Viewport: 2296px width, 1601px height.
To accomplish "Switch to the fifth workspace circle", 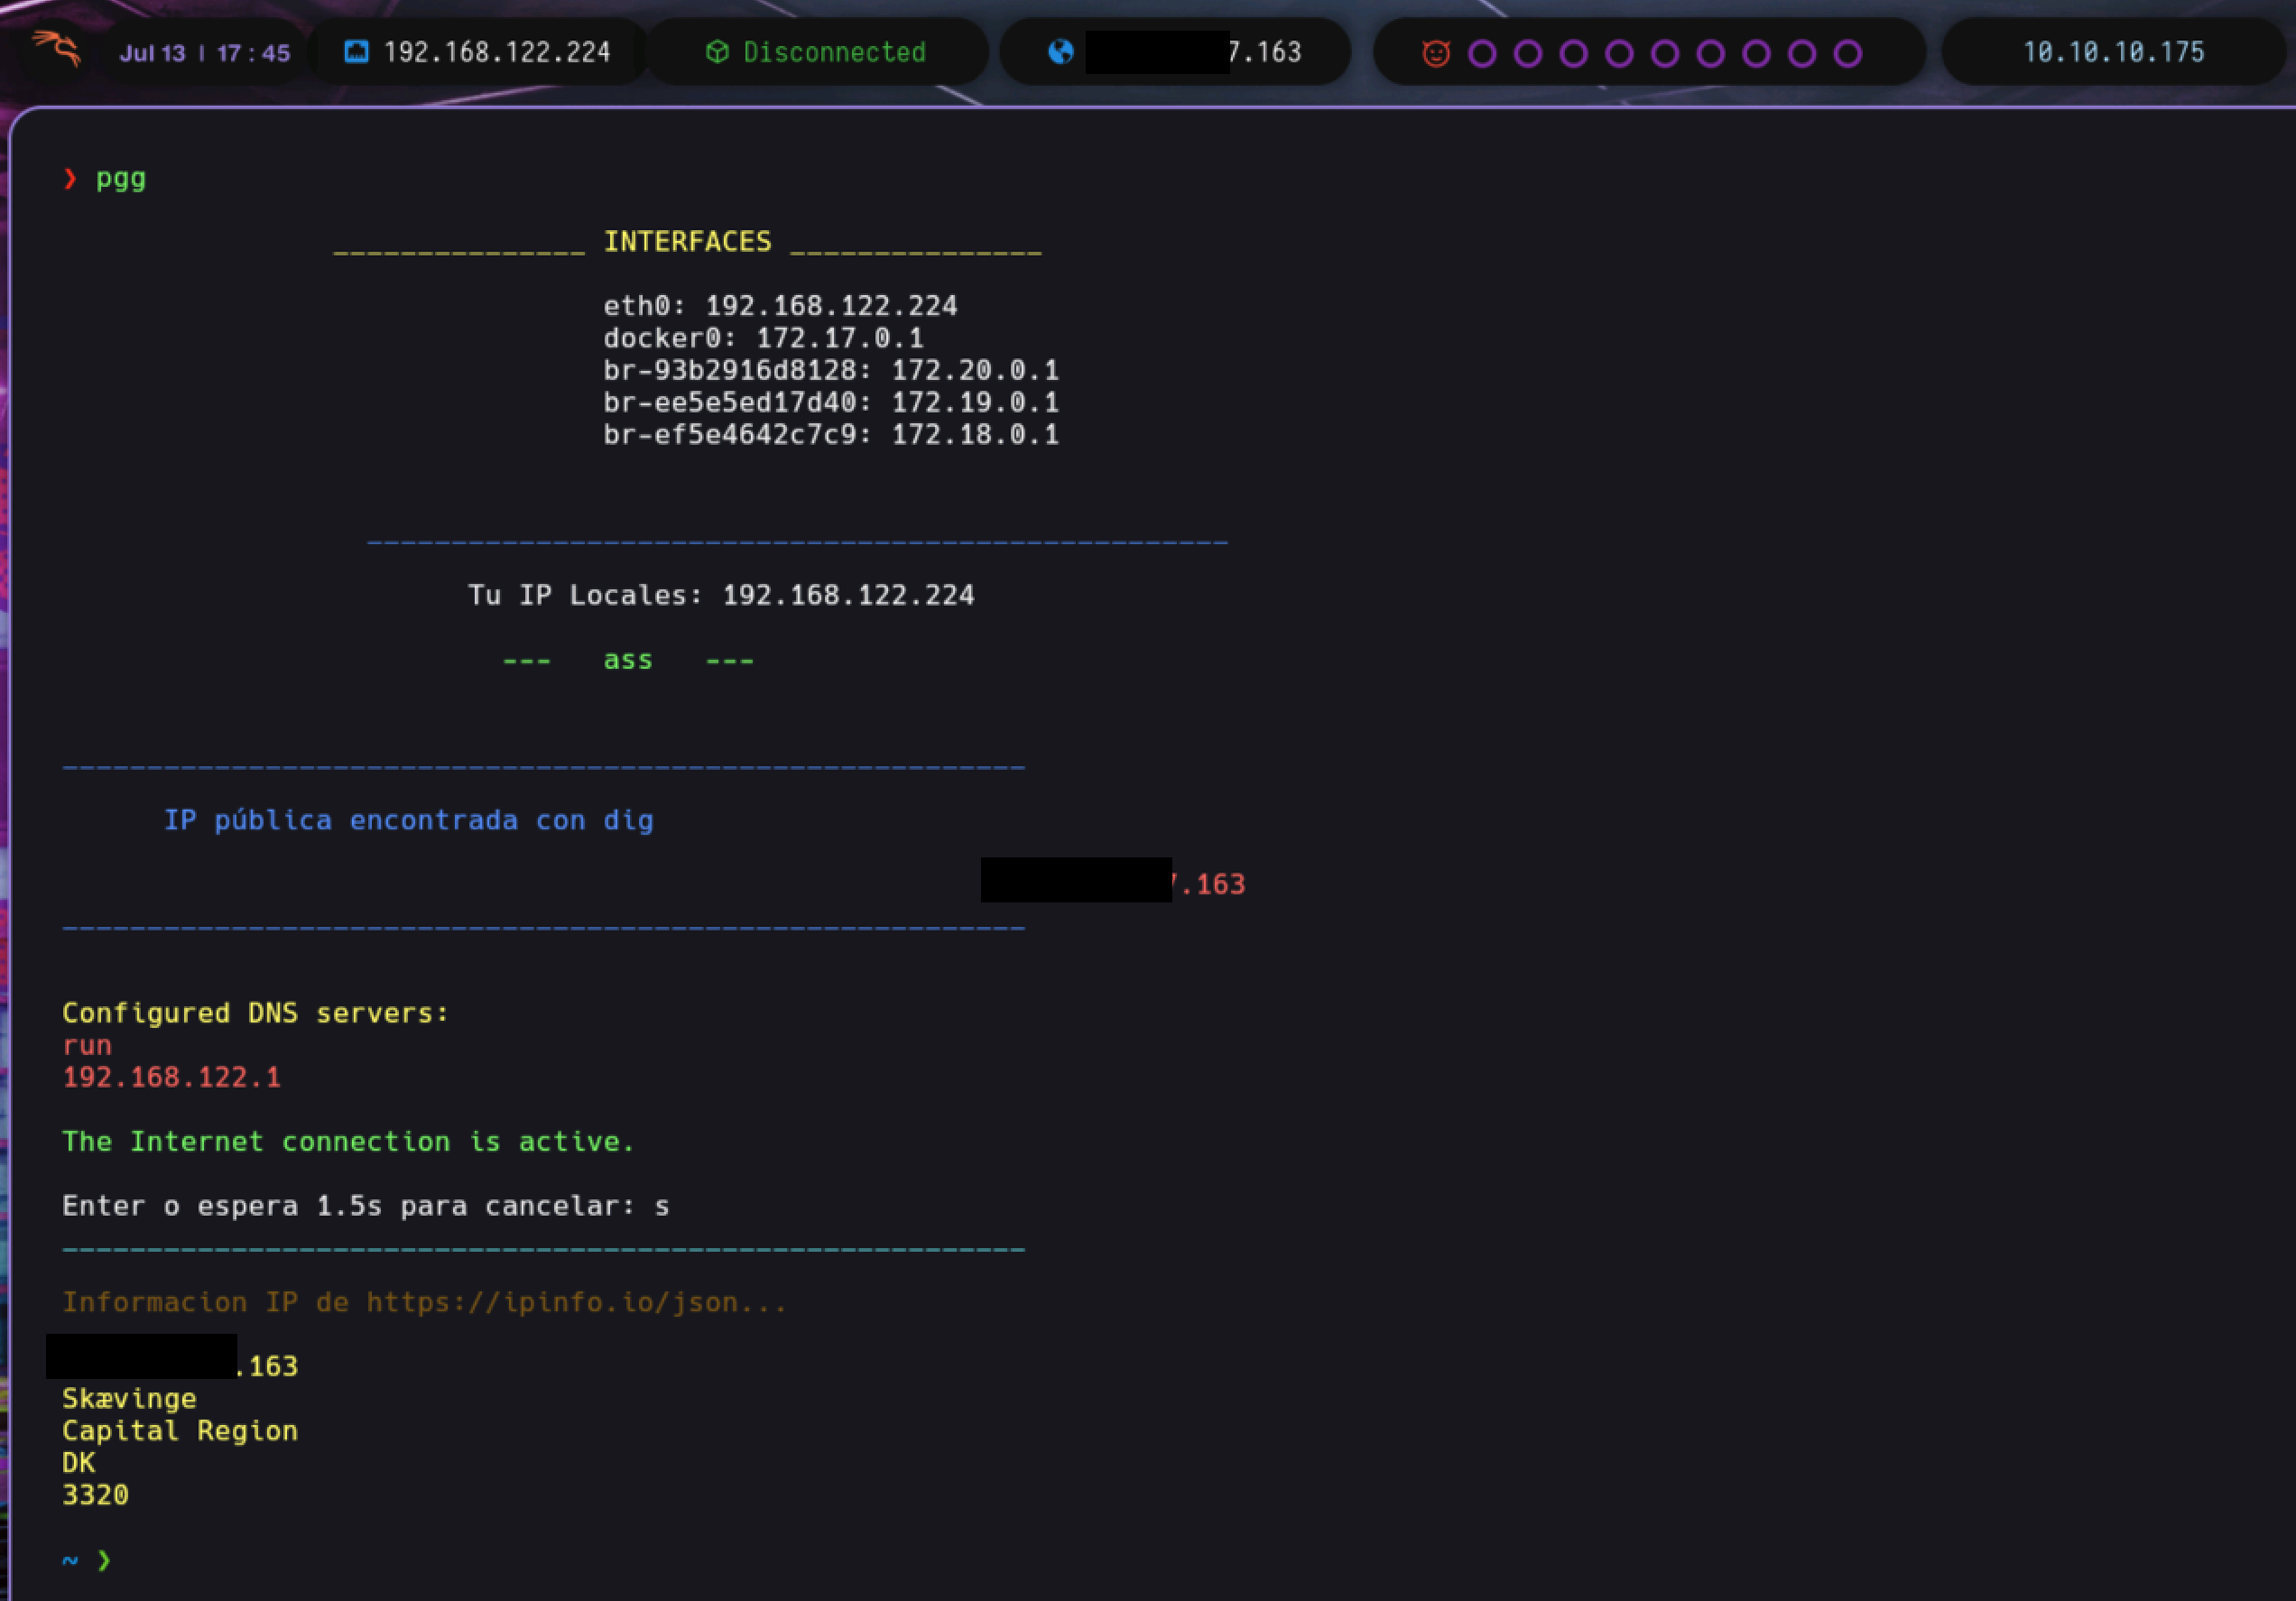I will pos(1665,53).
